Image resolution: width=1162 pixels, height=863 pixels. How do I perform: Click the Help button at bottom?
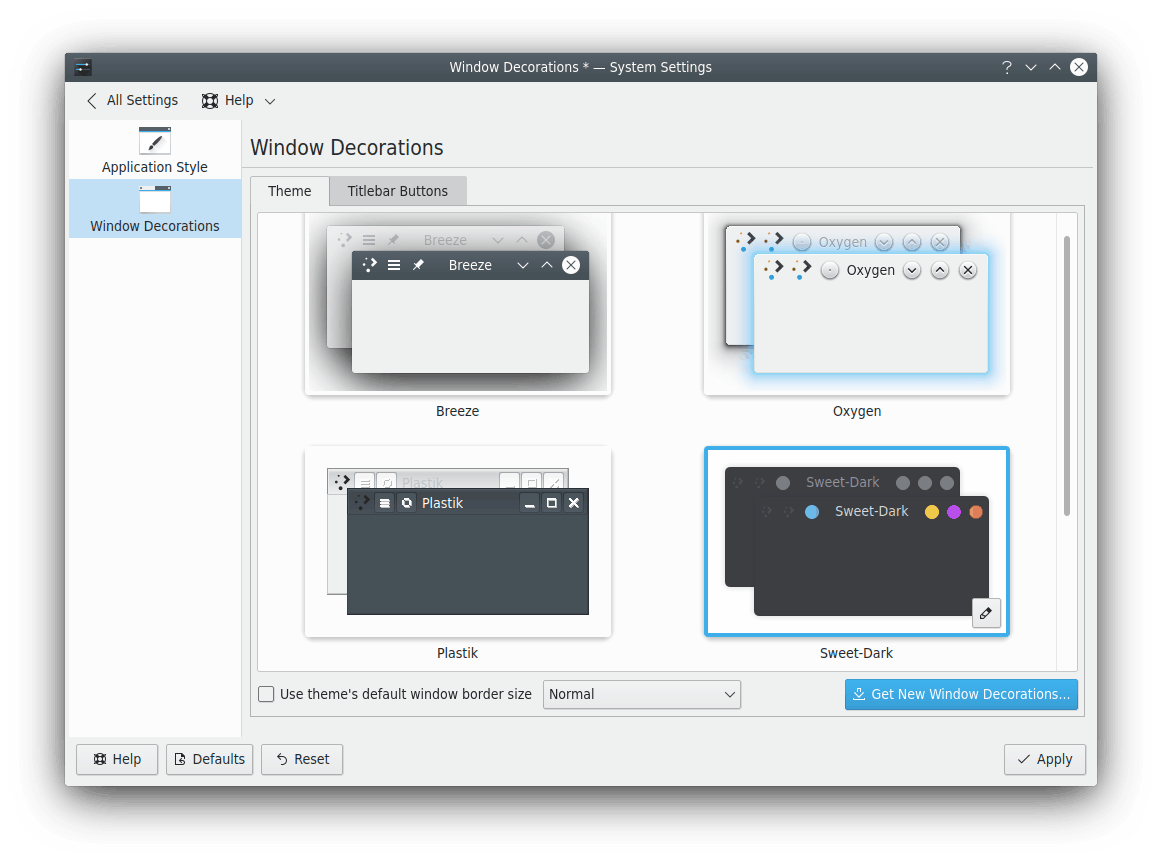point(117,759)
